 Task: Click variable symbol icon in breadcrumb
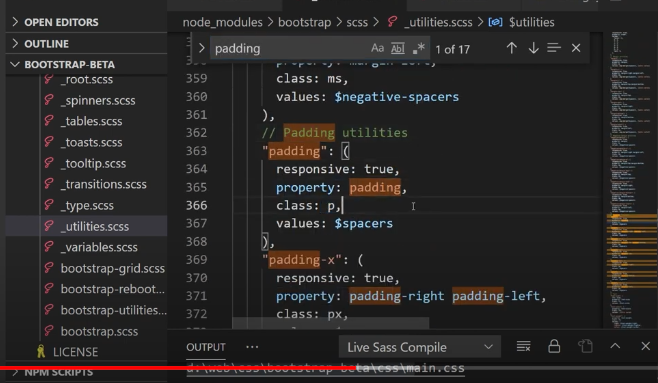point(495,22)
